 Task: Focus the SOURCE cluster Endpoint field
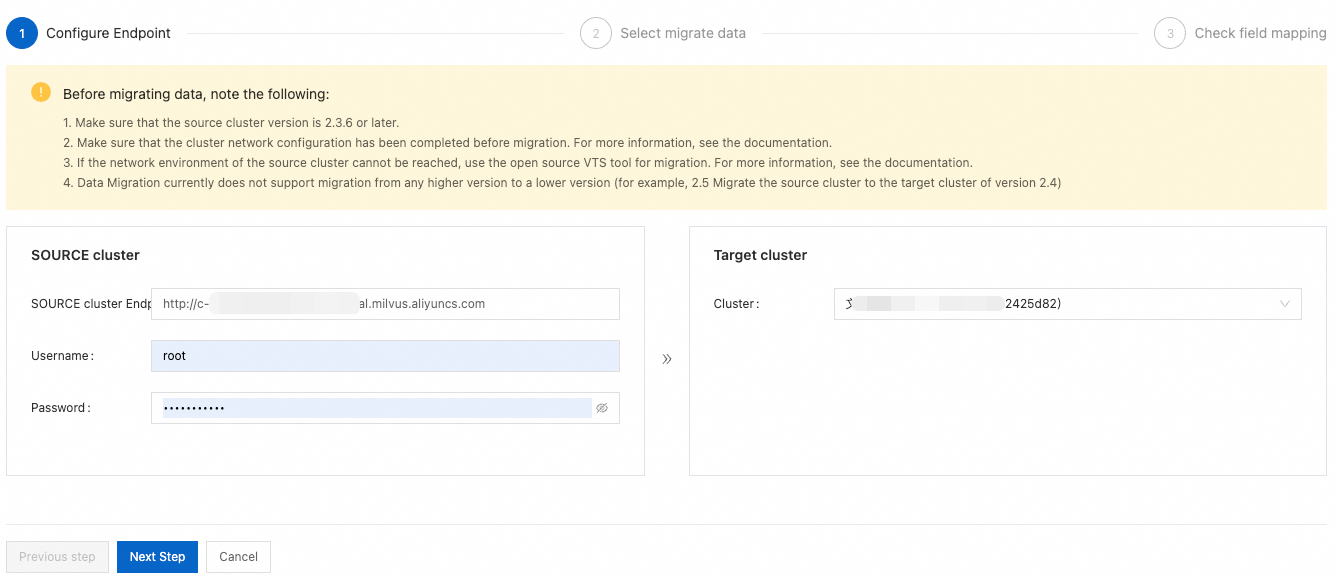385,304
